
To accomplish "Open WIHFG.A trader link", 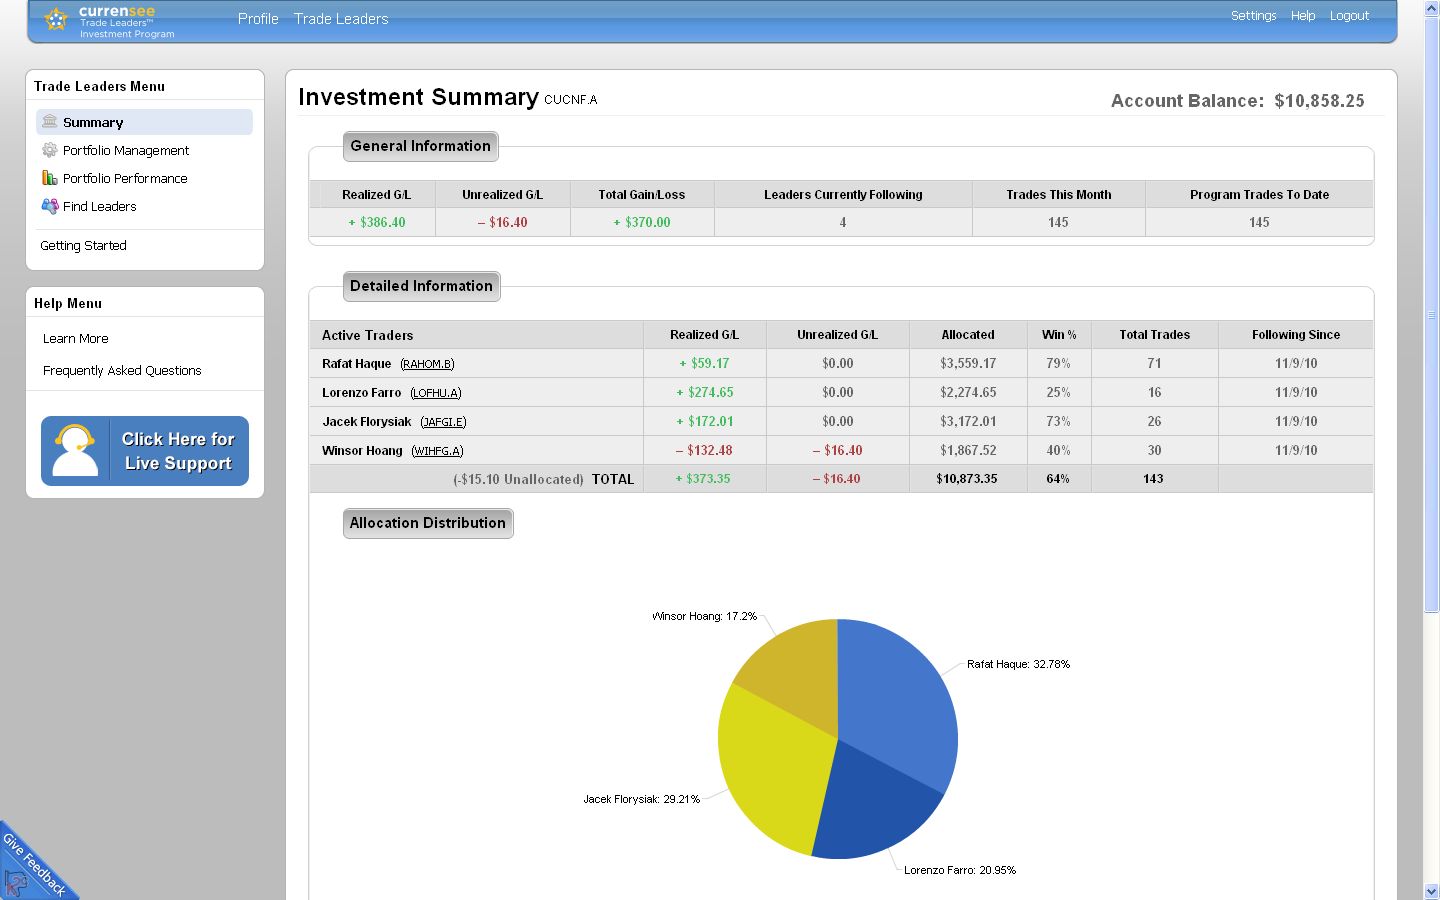I will coord(437,451).
